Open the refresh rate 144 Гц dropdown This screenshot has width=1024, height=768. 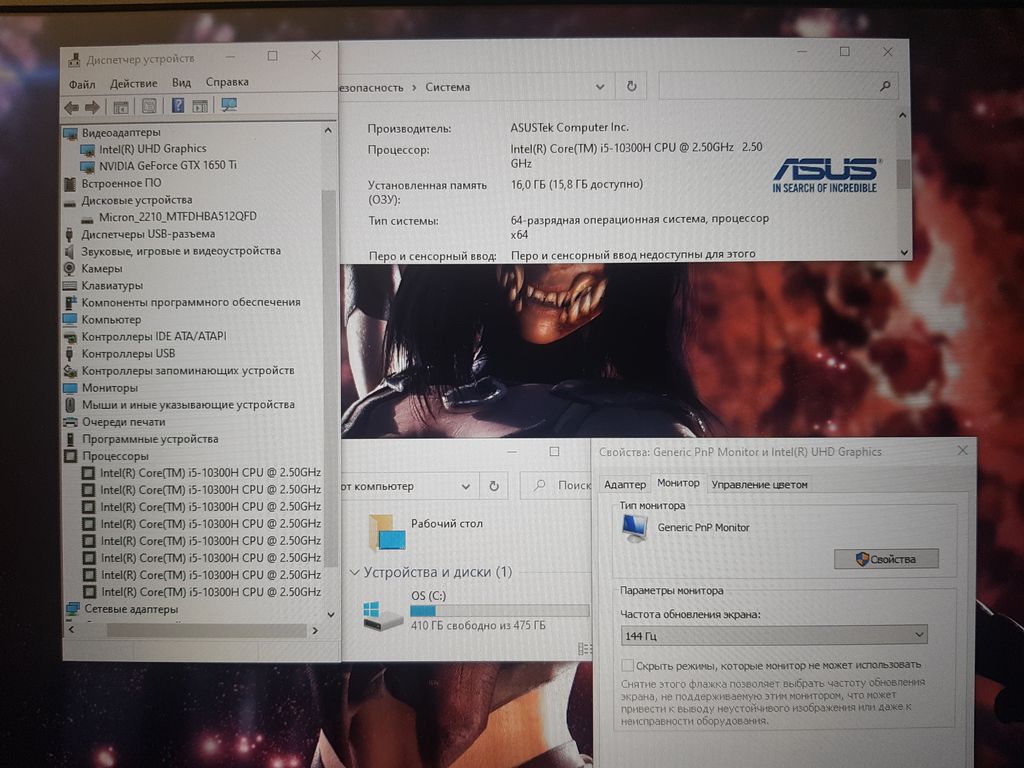point(773,635)
